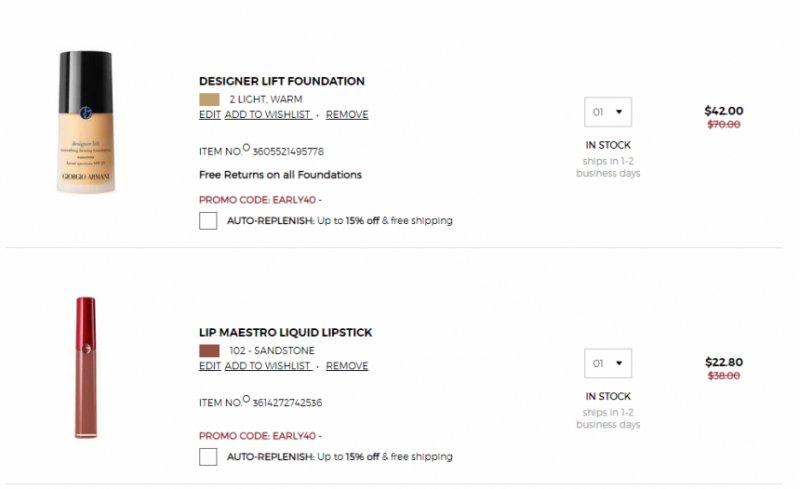The width and height of the screenshot is (800, 489).
Task: Click the info icon beside foundation item number
Action: click(246, 147)
